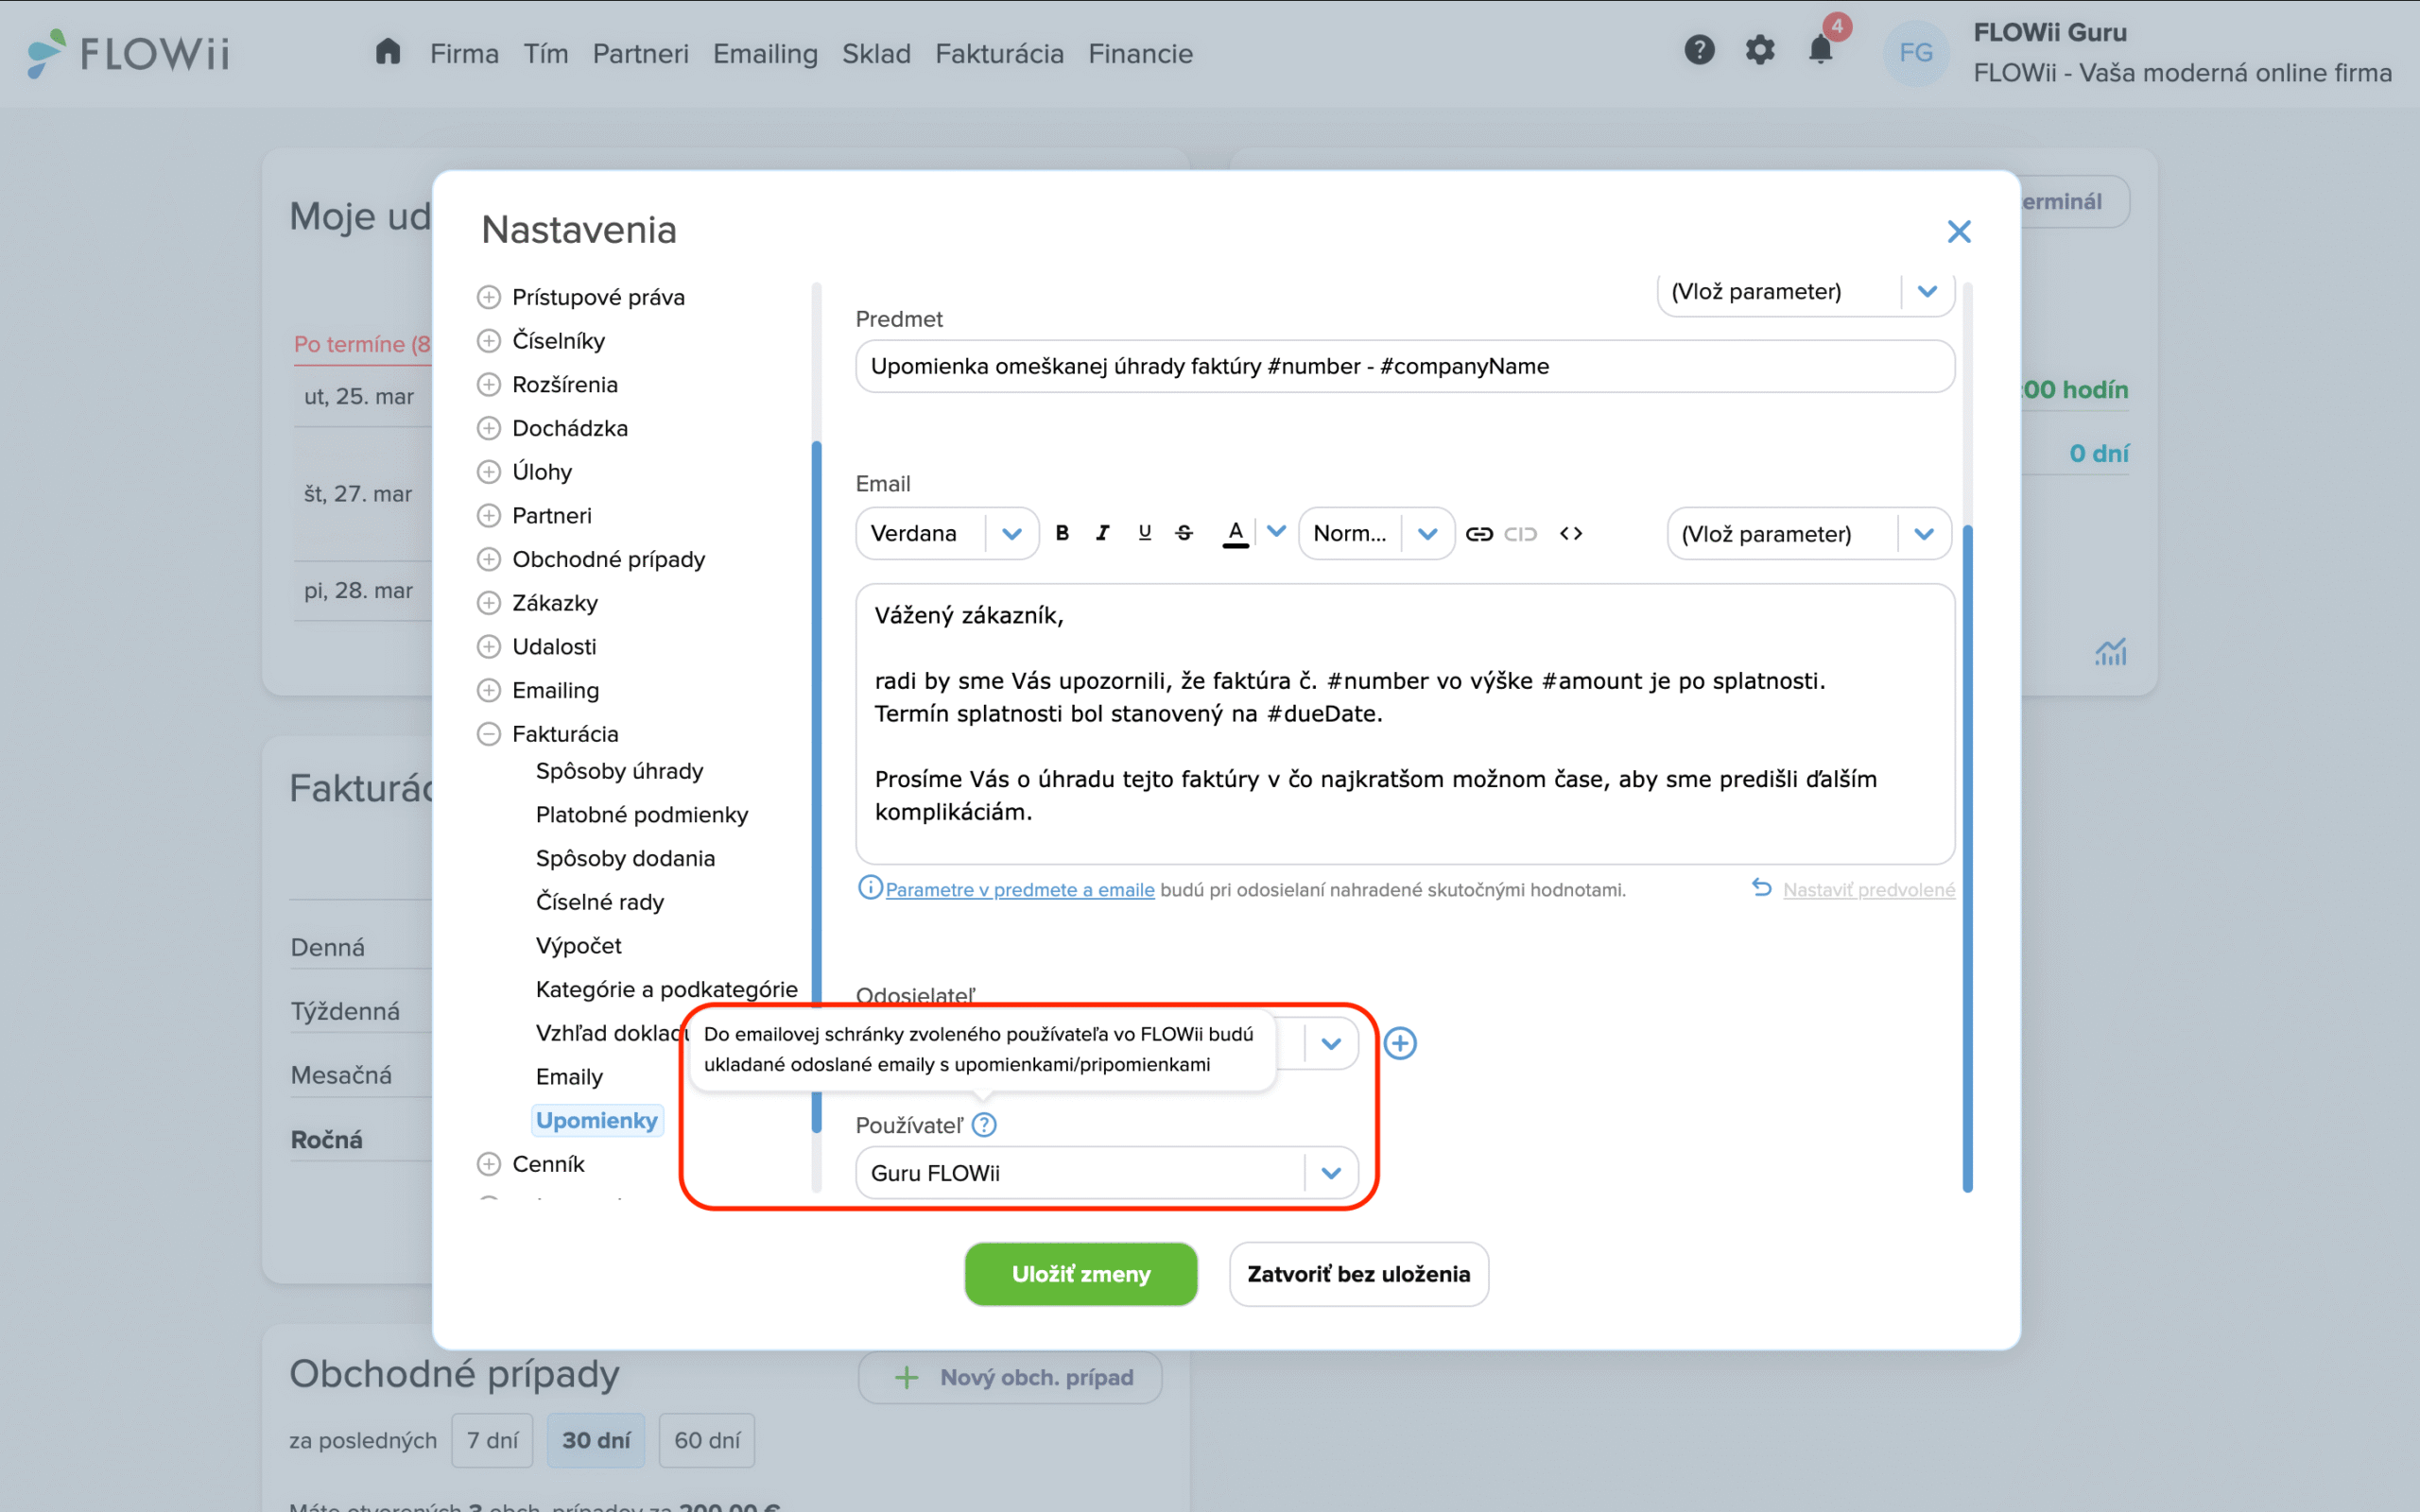
Task: Apply italic formatting in email editor
Action: point(1102,533)
